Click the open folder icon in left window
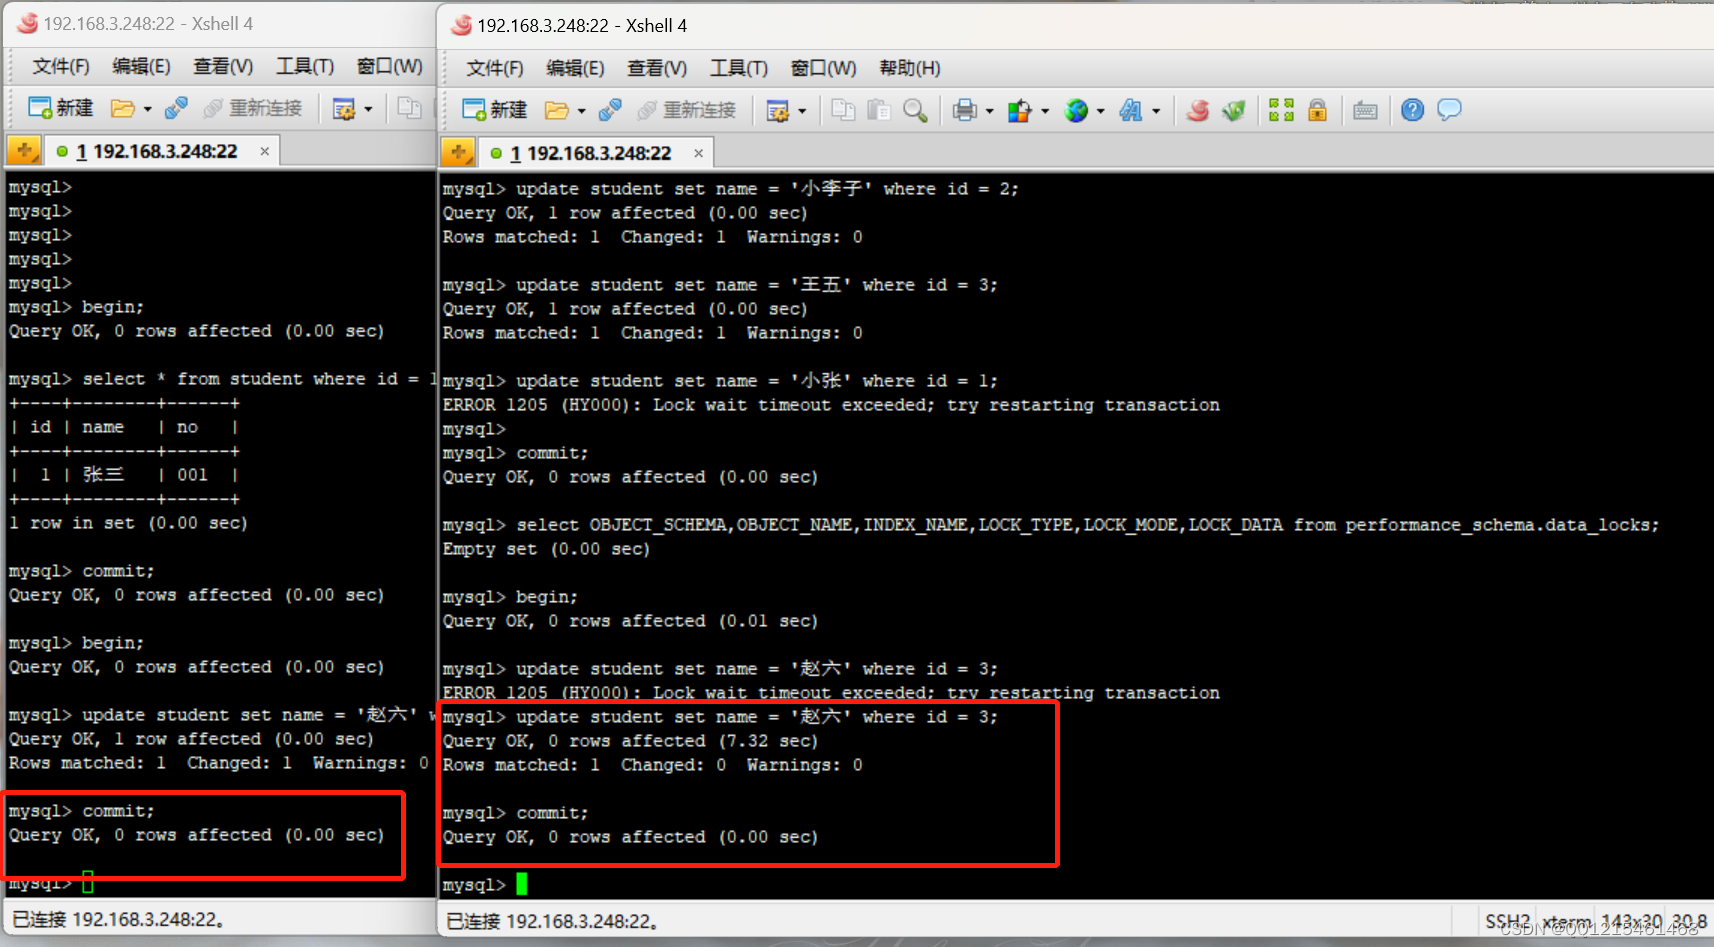This screenshot has width=1714, height=947. click(x=123, y=108)
